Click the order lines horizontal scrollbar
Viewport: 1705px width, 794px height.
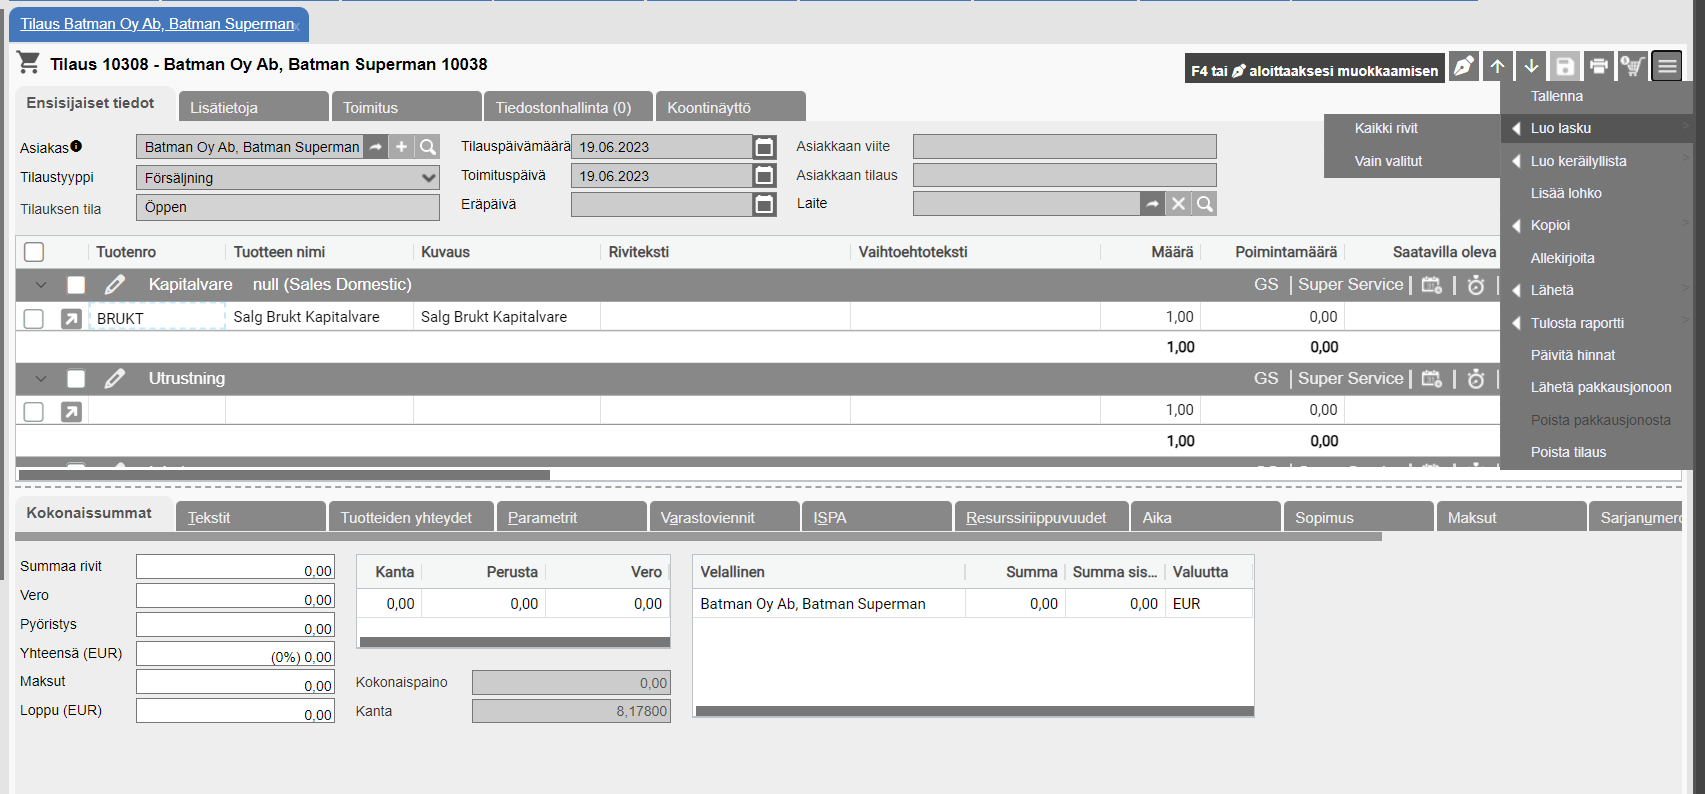[x=284, y=475]
